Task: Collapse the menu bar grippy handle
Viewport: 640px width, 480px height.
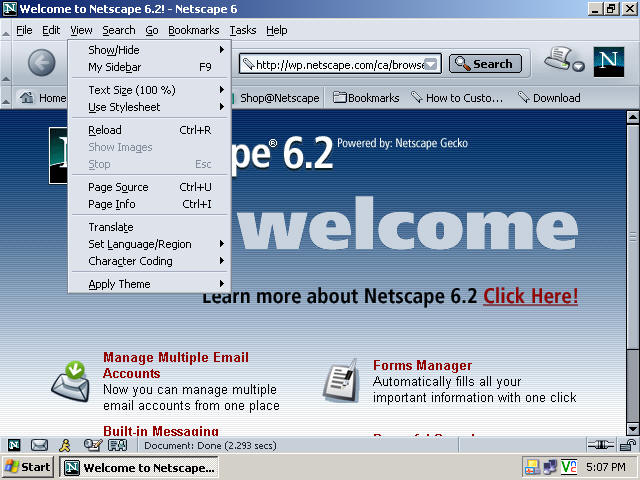Action: tap(6, 30)
